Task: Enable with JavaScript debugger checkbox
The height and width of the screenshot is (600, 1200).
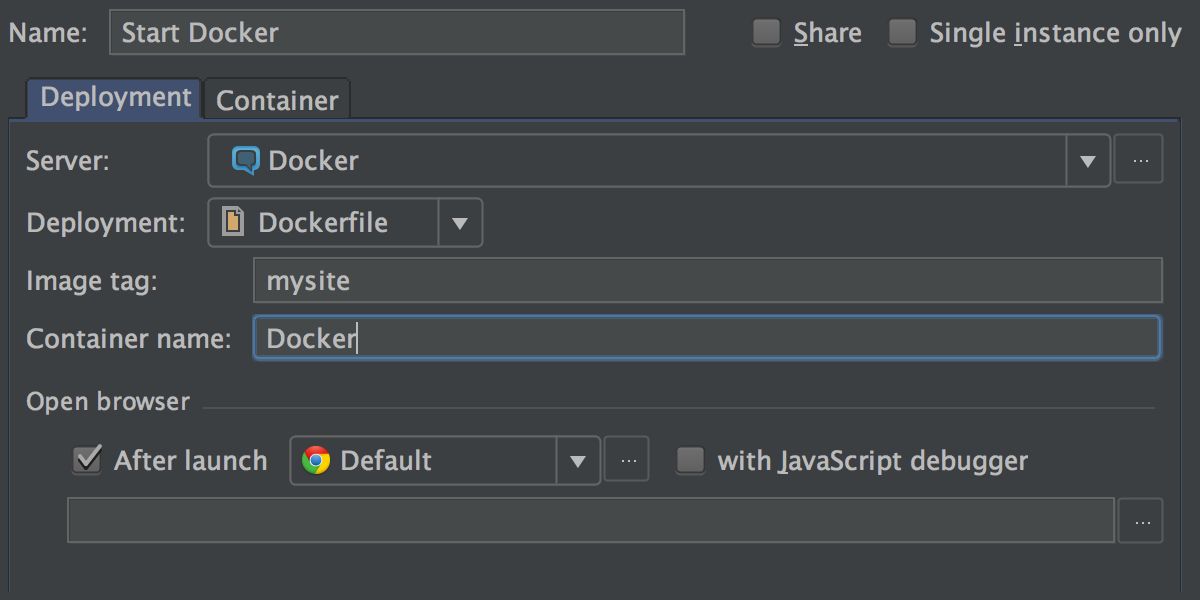Action: [690, 460]
